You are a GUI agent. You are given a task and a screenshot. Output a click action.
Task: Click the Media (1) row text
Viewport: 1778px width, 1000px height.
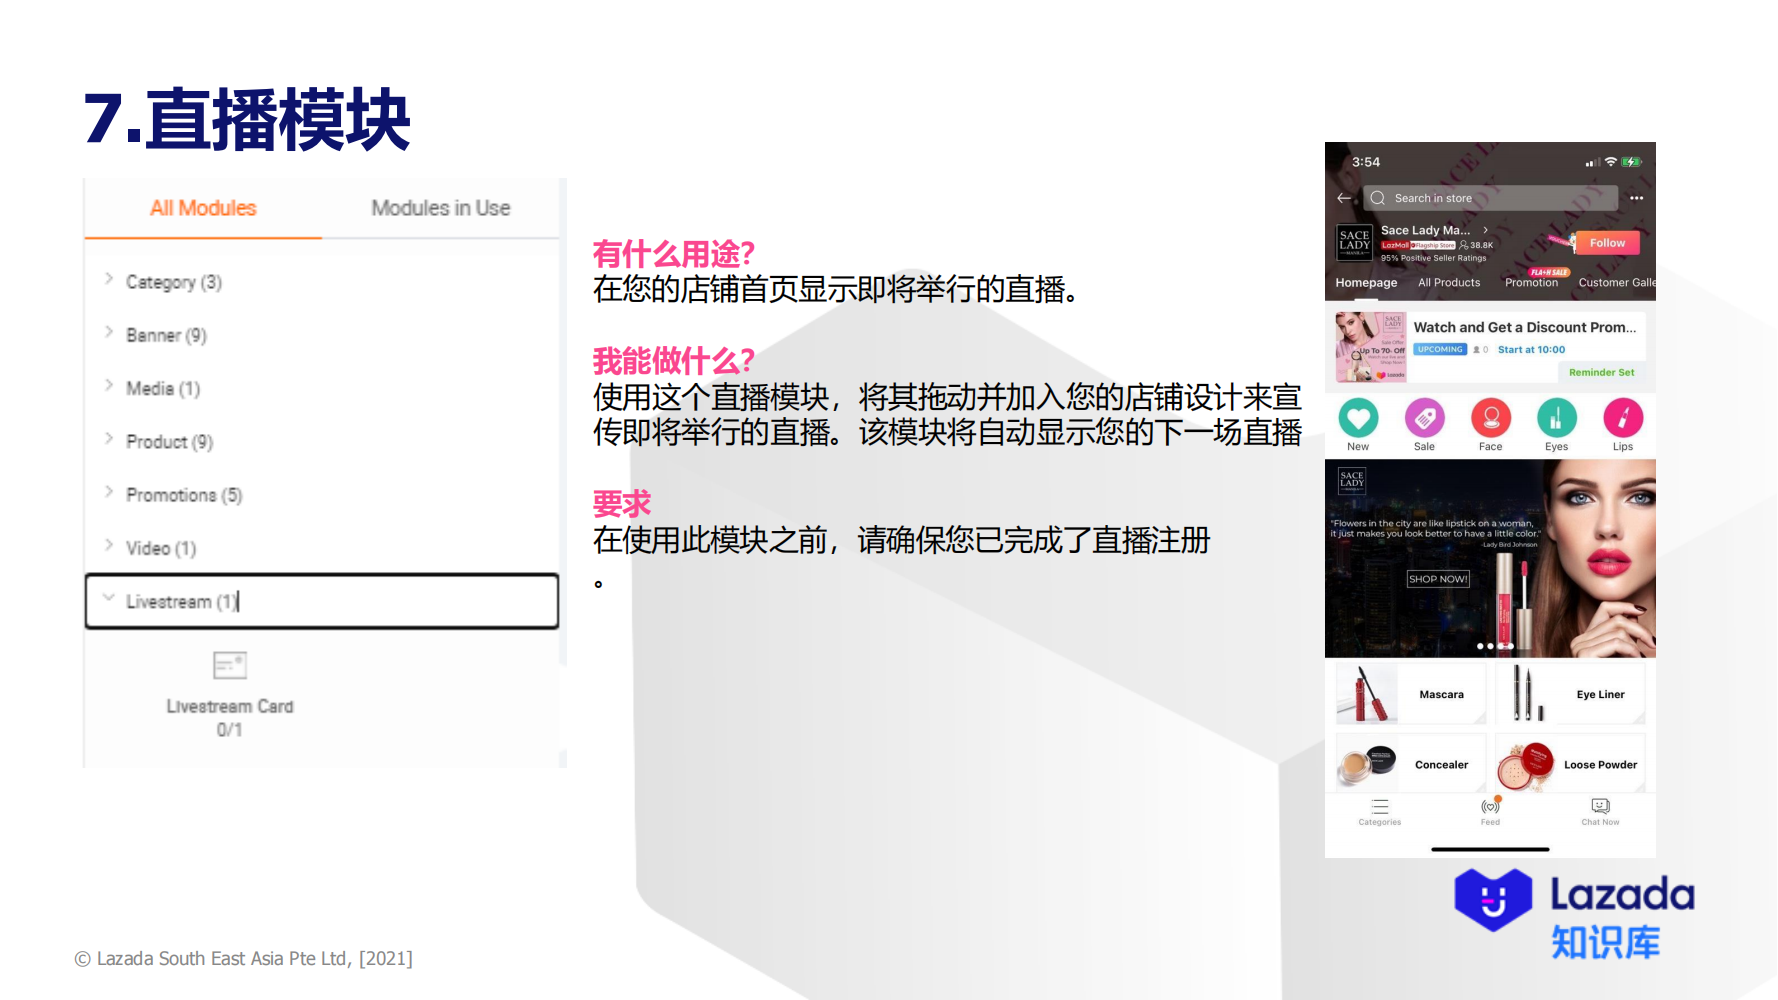coord(163,388)
